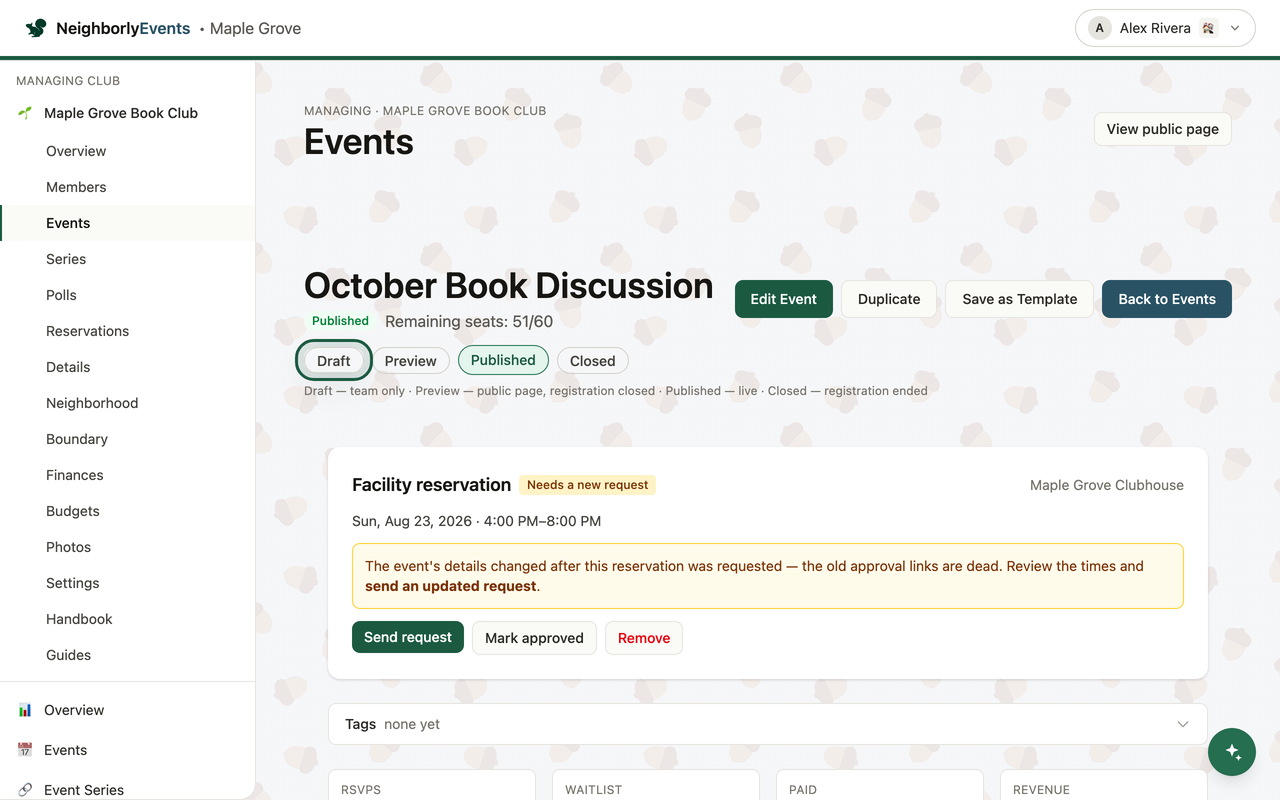Remove the facility reservation
The image size is (1280, 800).
point(644,638)
